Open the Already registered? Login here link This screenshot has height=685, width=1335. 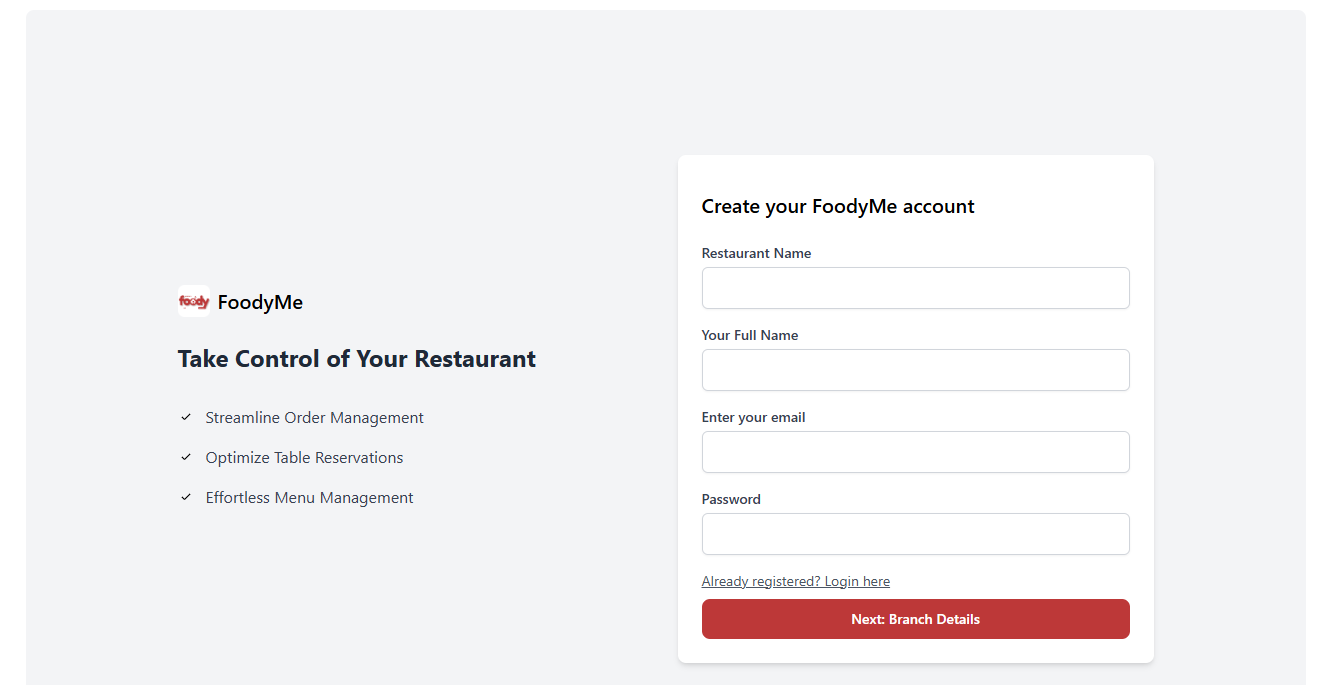coord(796,581)
